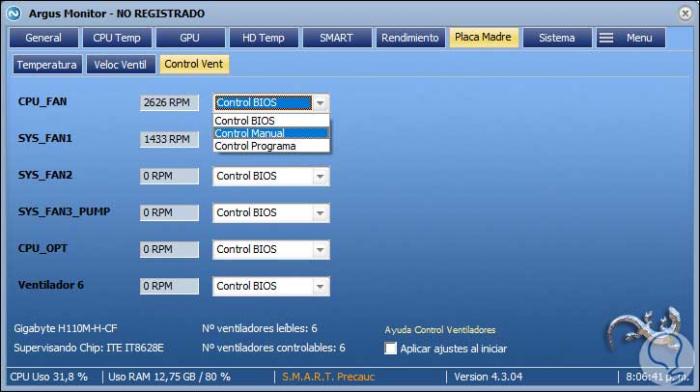Click the SYS_FAN2 0 RPM field

(169, 176)
